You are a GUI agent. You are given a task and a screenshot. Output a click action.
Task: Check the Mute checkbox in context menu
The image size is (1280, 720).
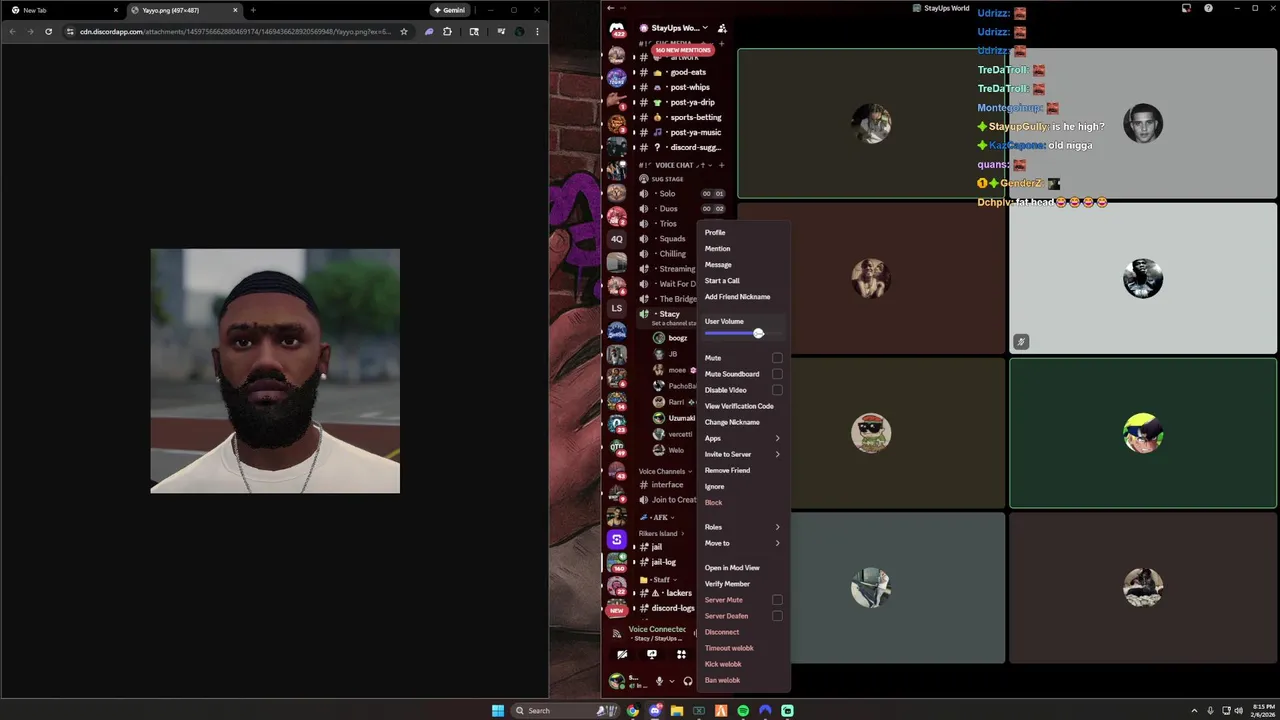pos(777,358)
